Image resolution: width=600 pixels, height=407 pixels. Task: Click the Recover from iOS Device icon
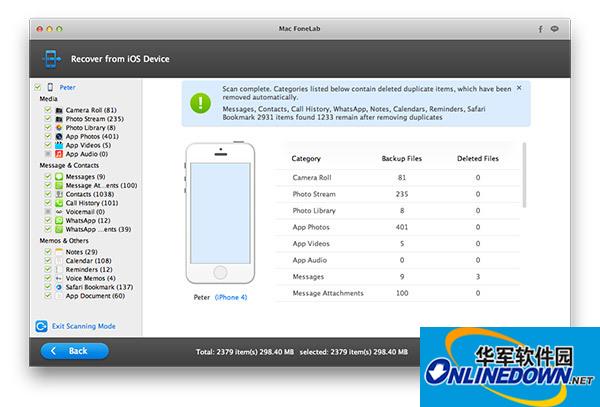tap(52, 59)
